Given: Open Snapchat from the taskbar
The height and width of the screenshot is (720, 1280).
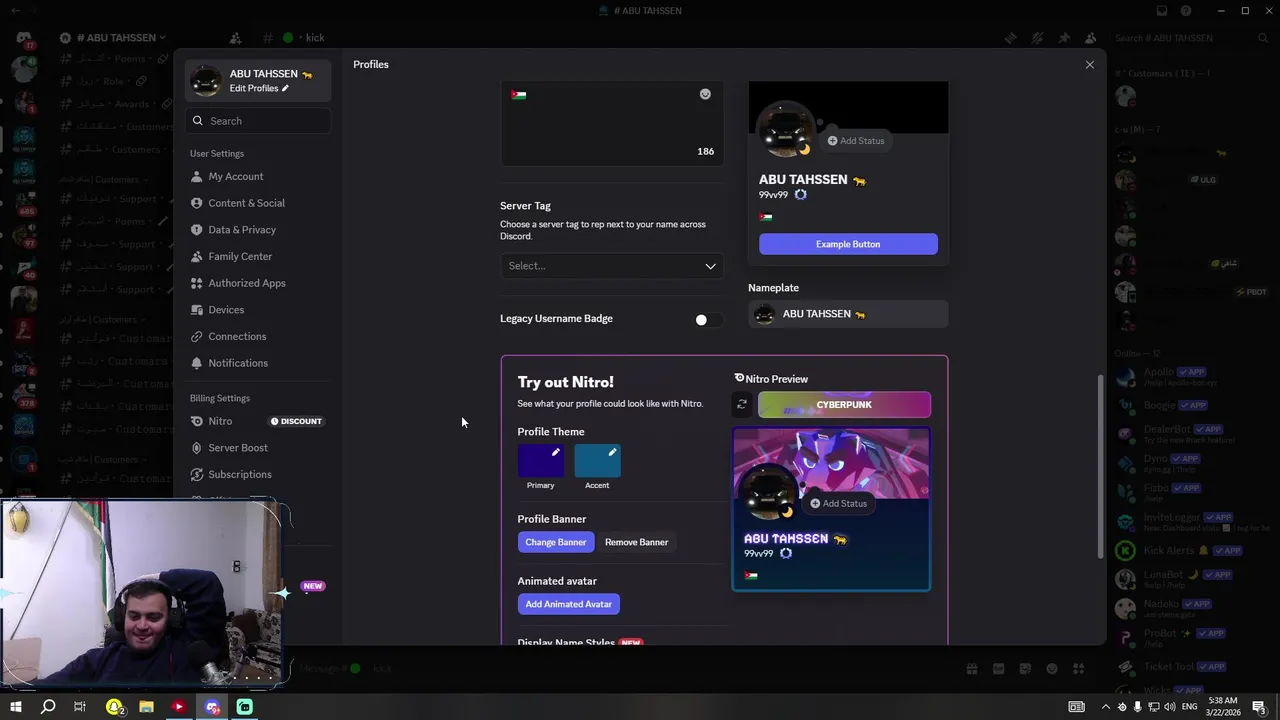Looking at the screenshot, I should 114,707.
